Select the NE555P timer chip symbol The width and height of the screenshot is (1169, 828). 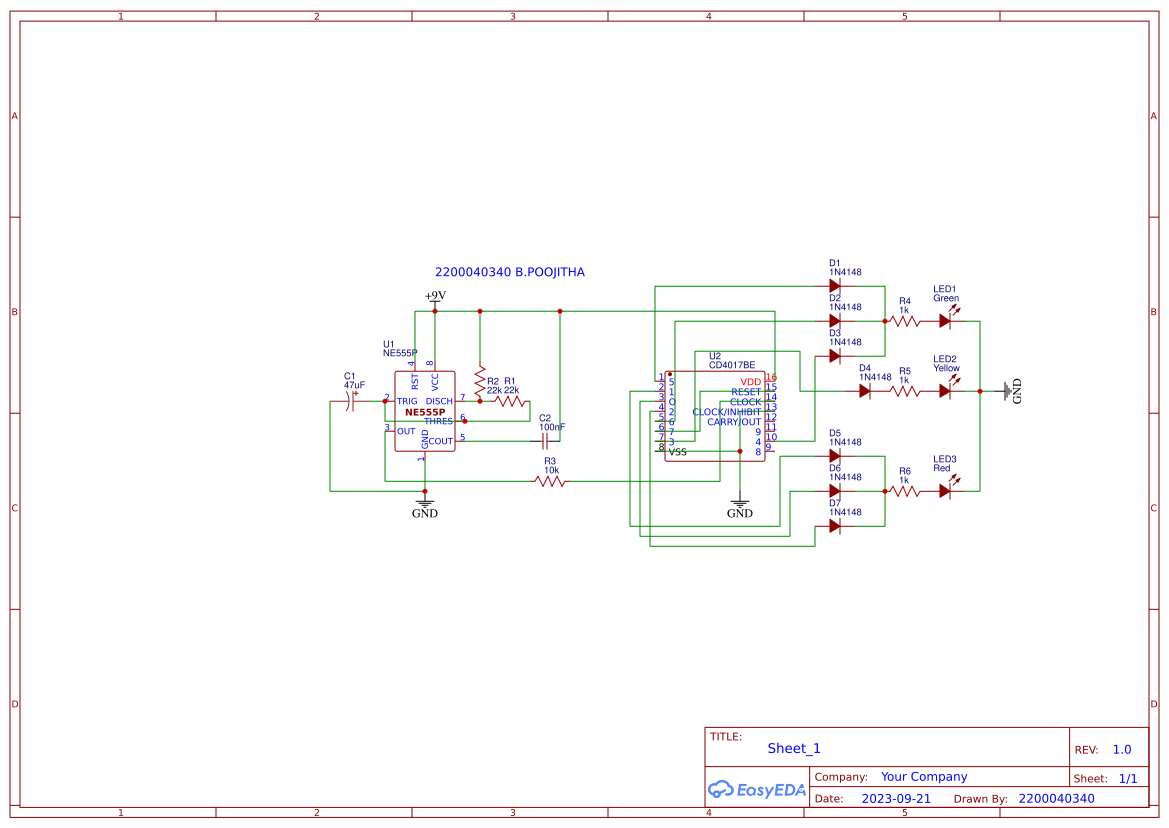pyautogui.click(x=427, y=410)
